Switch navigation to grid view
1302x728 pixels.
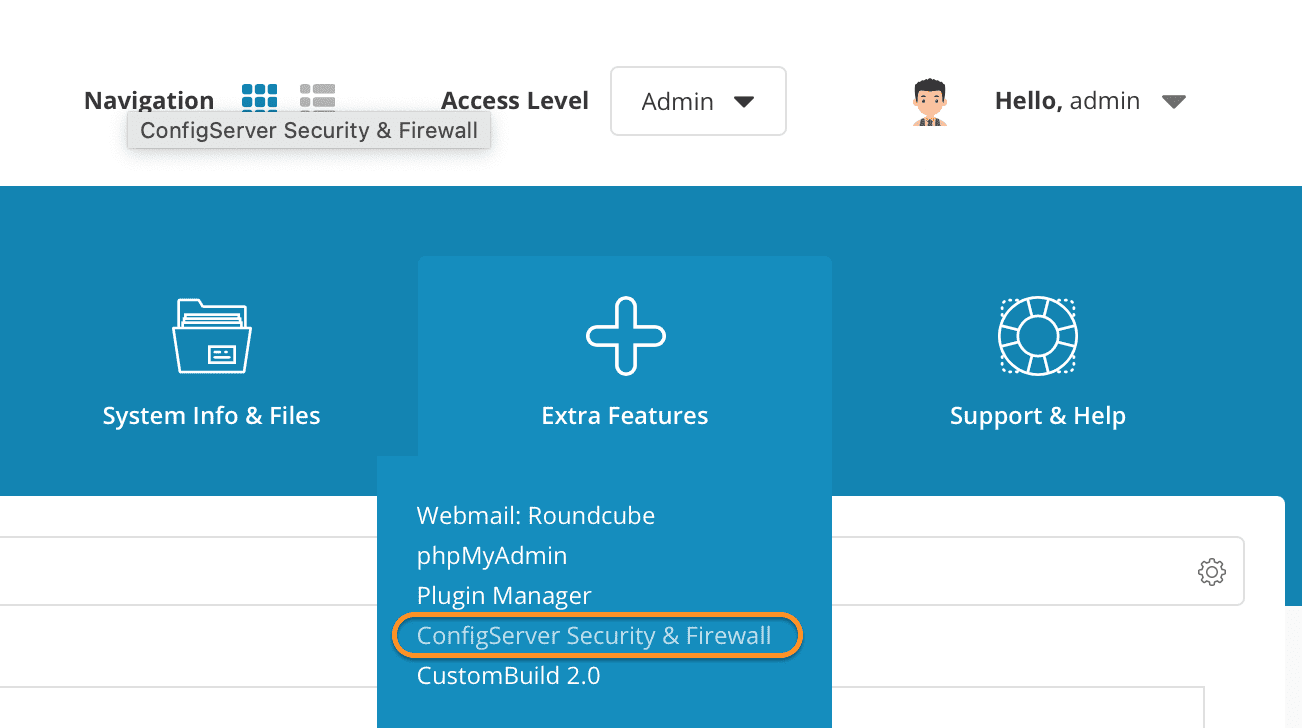(x=259, y=98)
